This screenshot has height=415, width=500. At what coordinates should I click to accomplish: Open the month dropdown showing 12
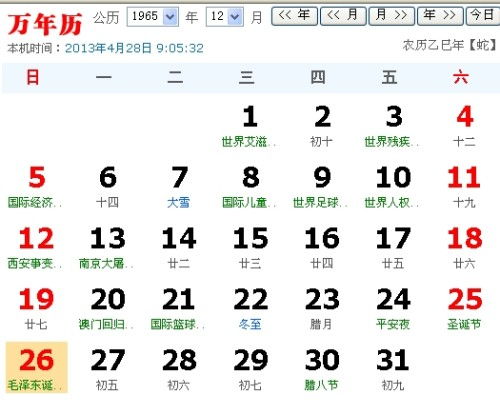click(x=225, y=16)
